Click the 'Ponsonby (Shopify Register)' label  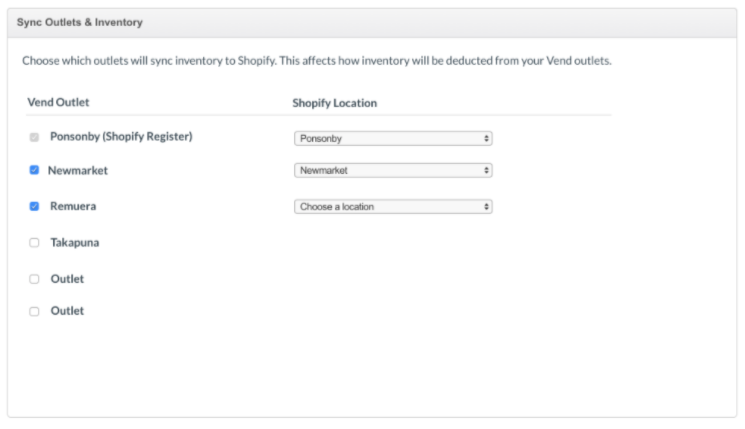click(x=121, y=137)
